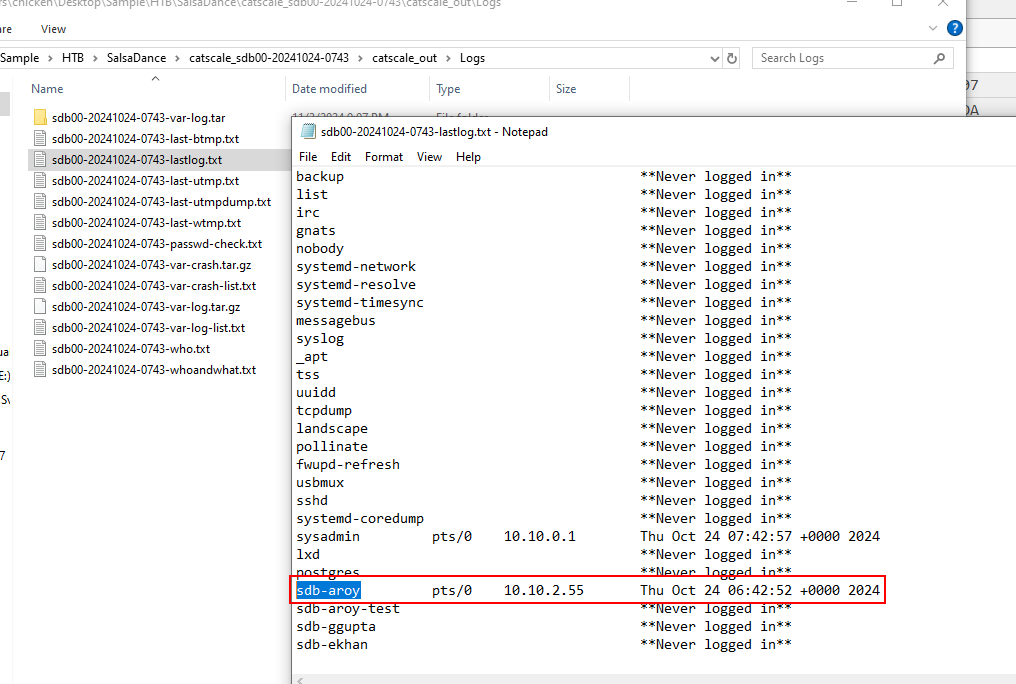Open the Notepad View menu
The width and height of the screenshot is (1016, 684).
[x=429, y=157]
